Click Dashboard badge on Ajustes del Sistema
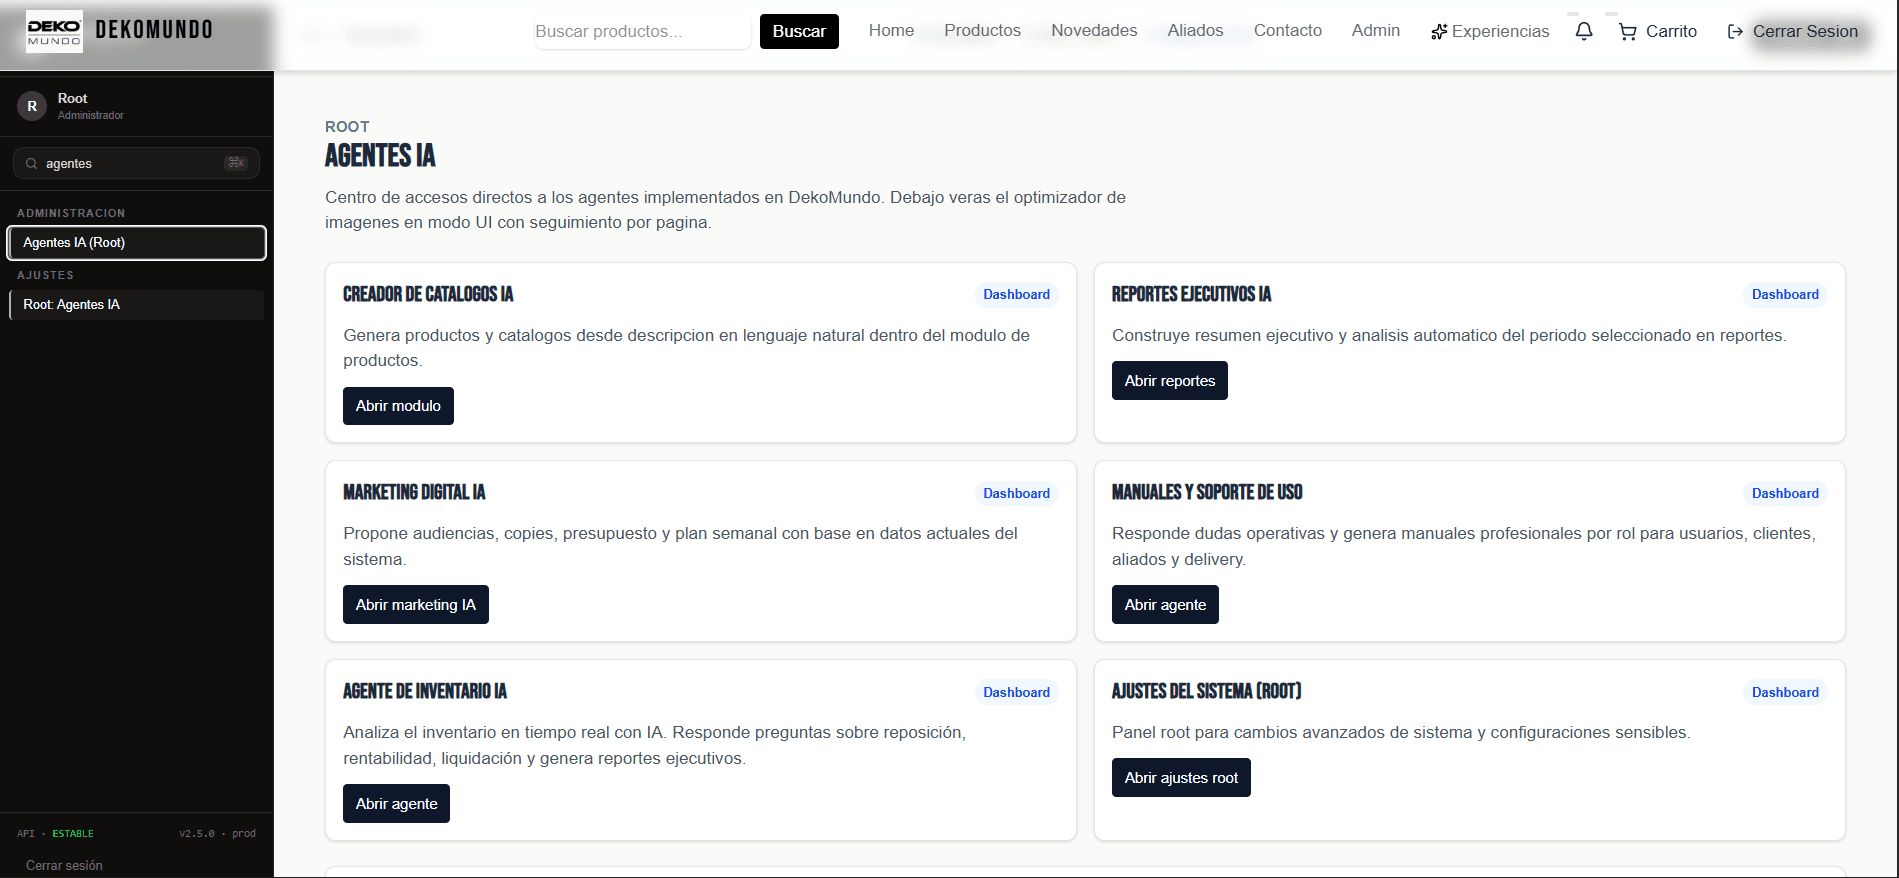1899x878 pixels. click(1785, 693)
